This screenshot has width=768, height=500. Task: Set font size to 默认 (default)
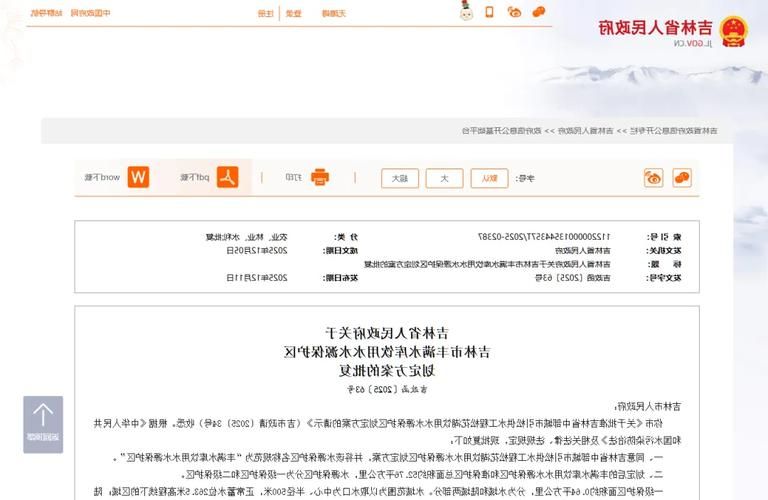[489, 179]
